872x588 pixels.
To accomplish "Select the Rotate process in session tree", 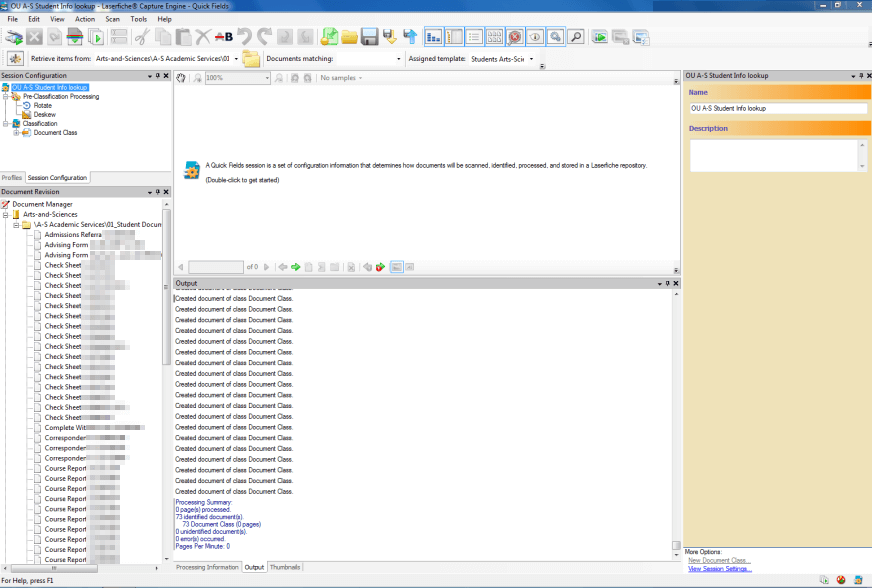I will coord(42,106).
